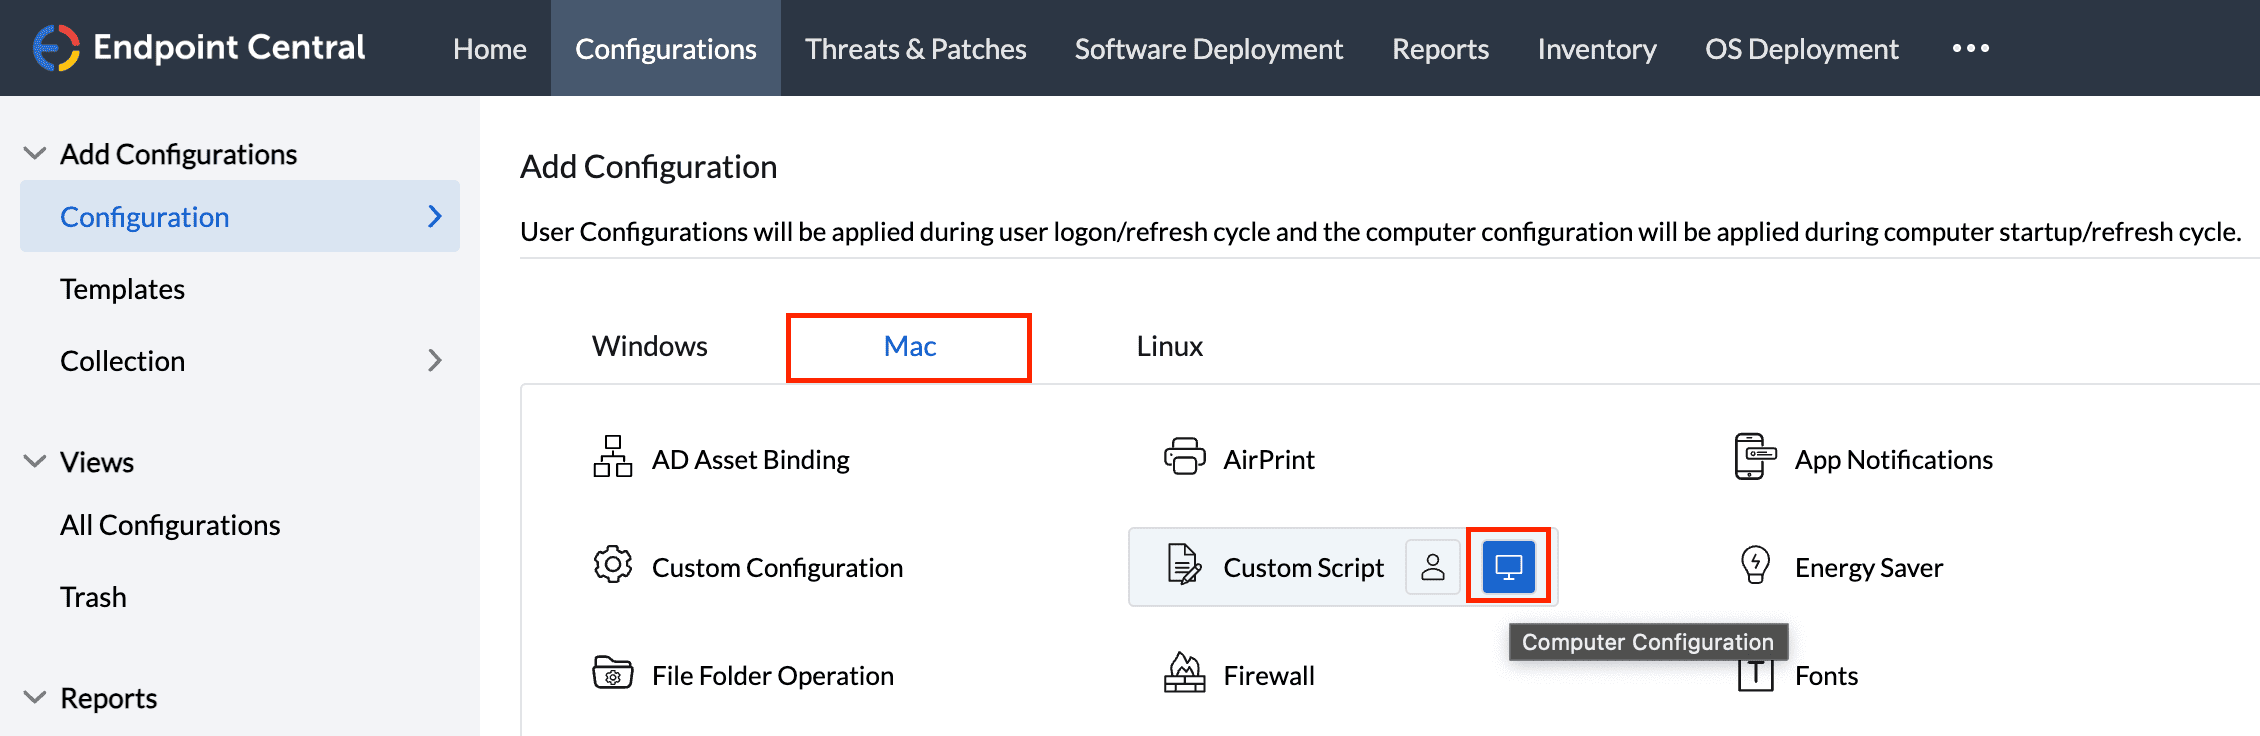Open All Configurations view

(170, 525)
